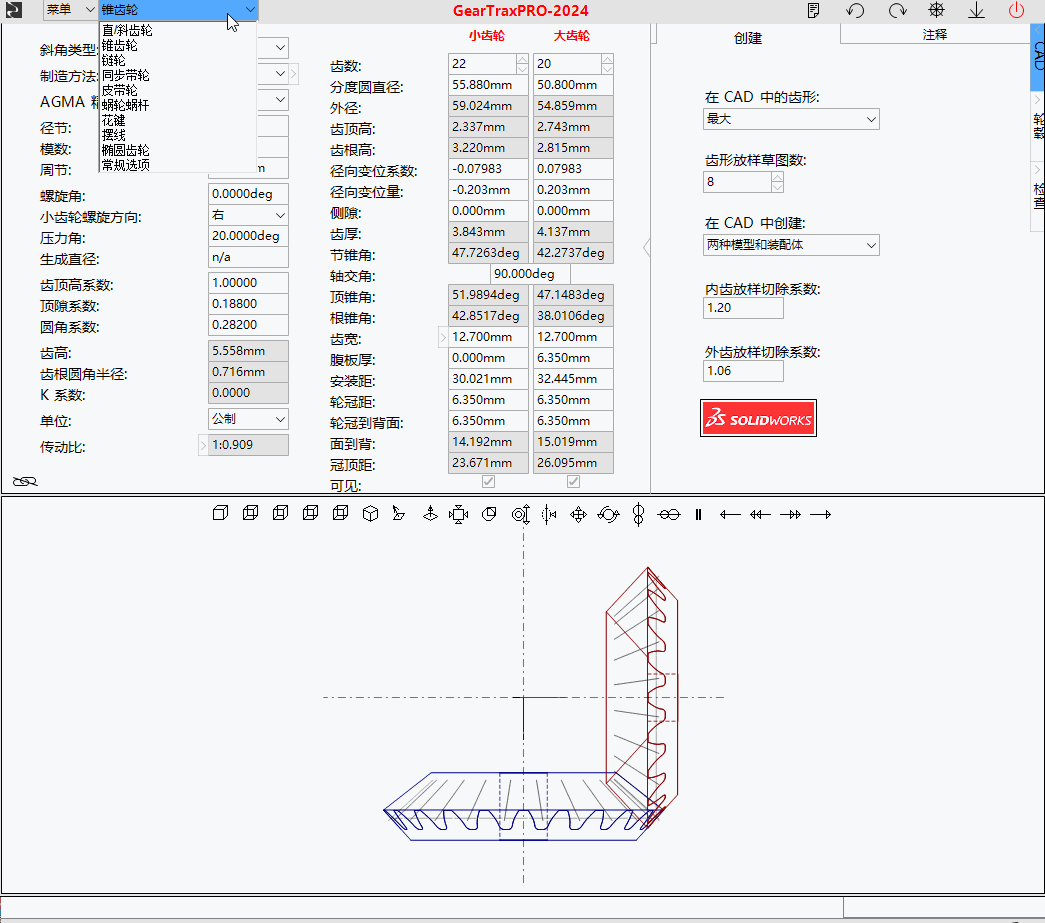Decrease large gear tooth count down arrow

[607, 69]
